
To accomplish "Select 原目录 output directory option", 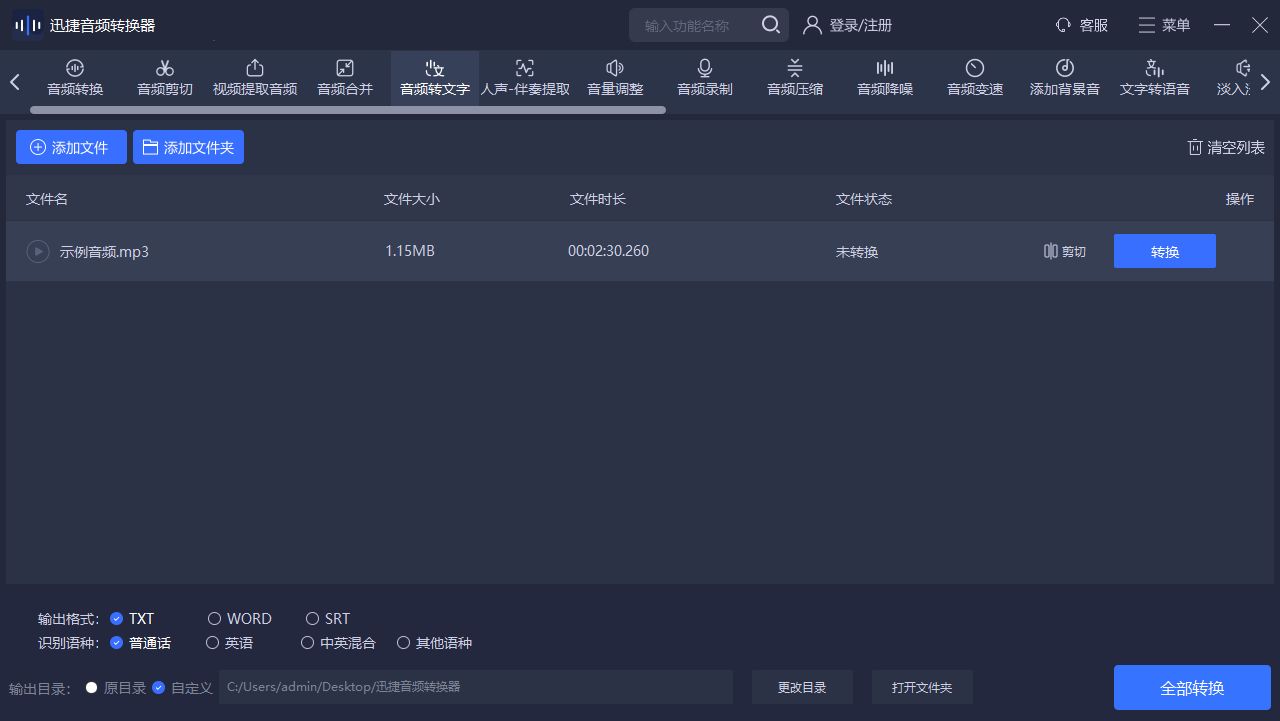I will click(116, 688).
